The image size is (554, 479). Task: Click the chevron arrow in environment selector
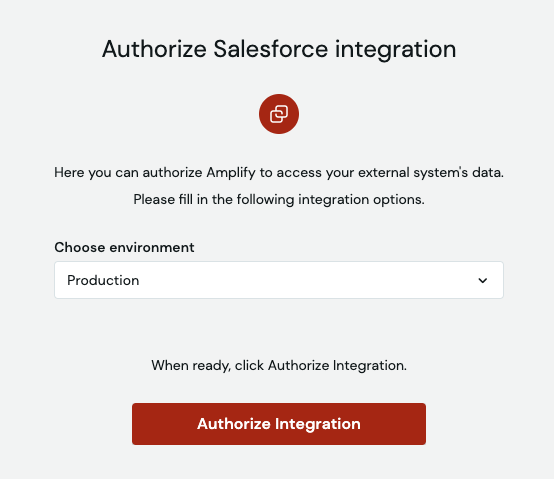(483, 280)
